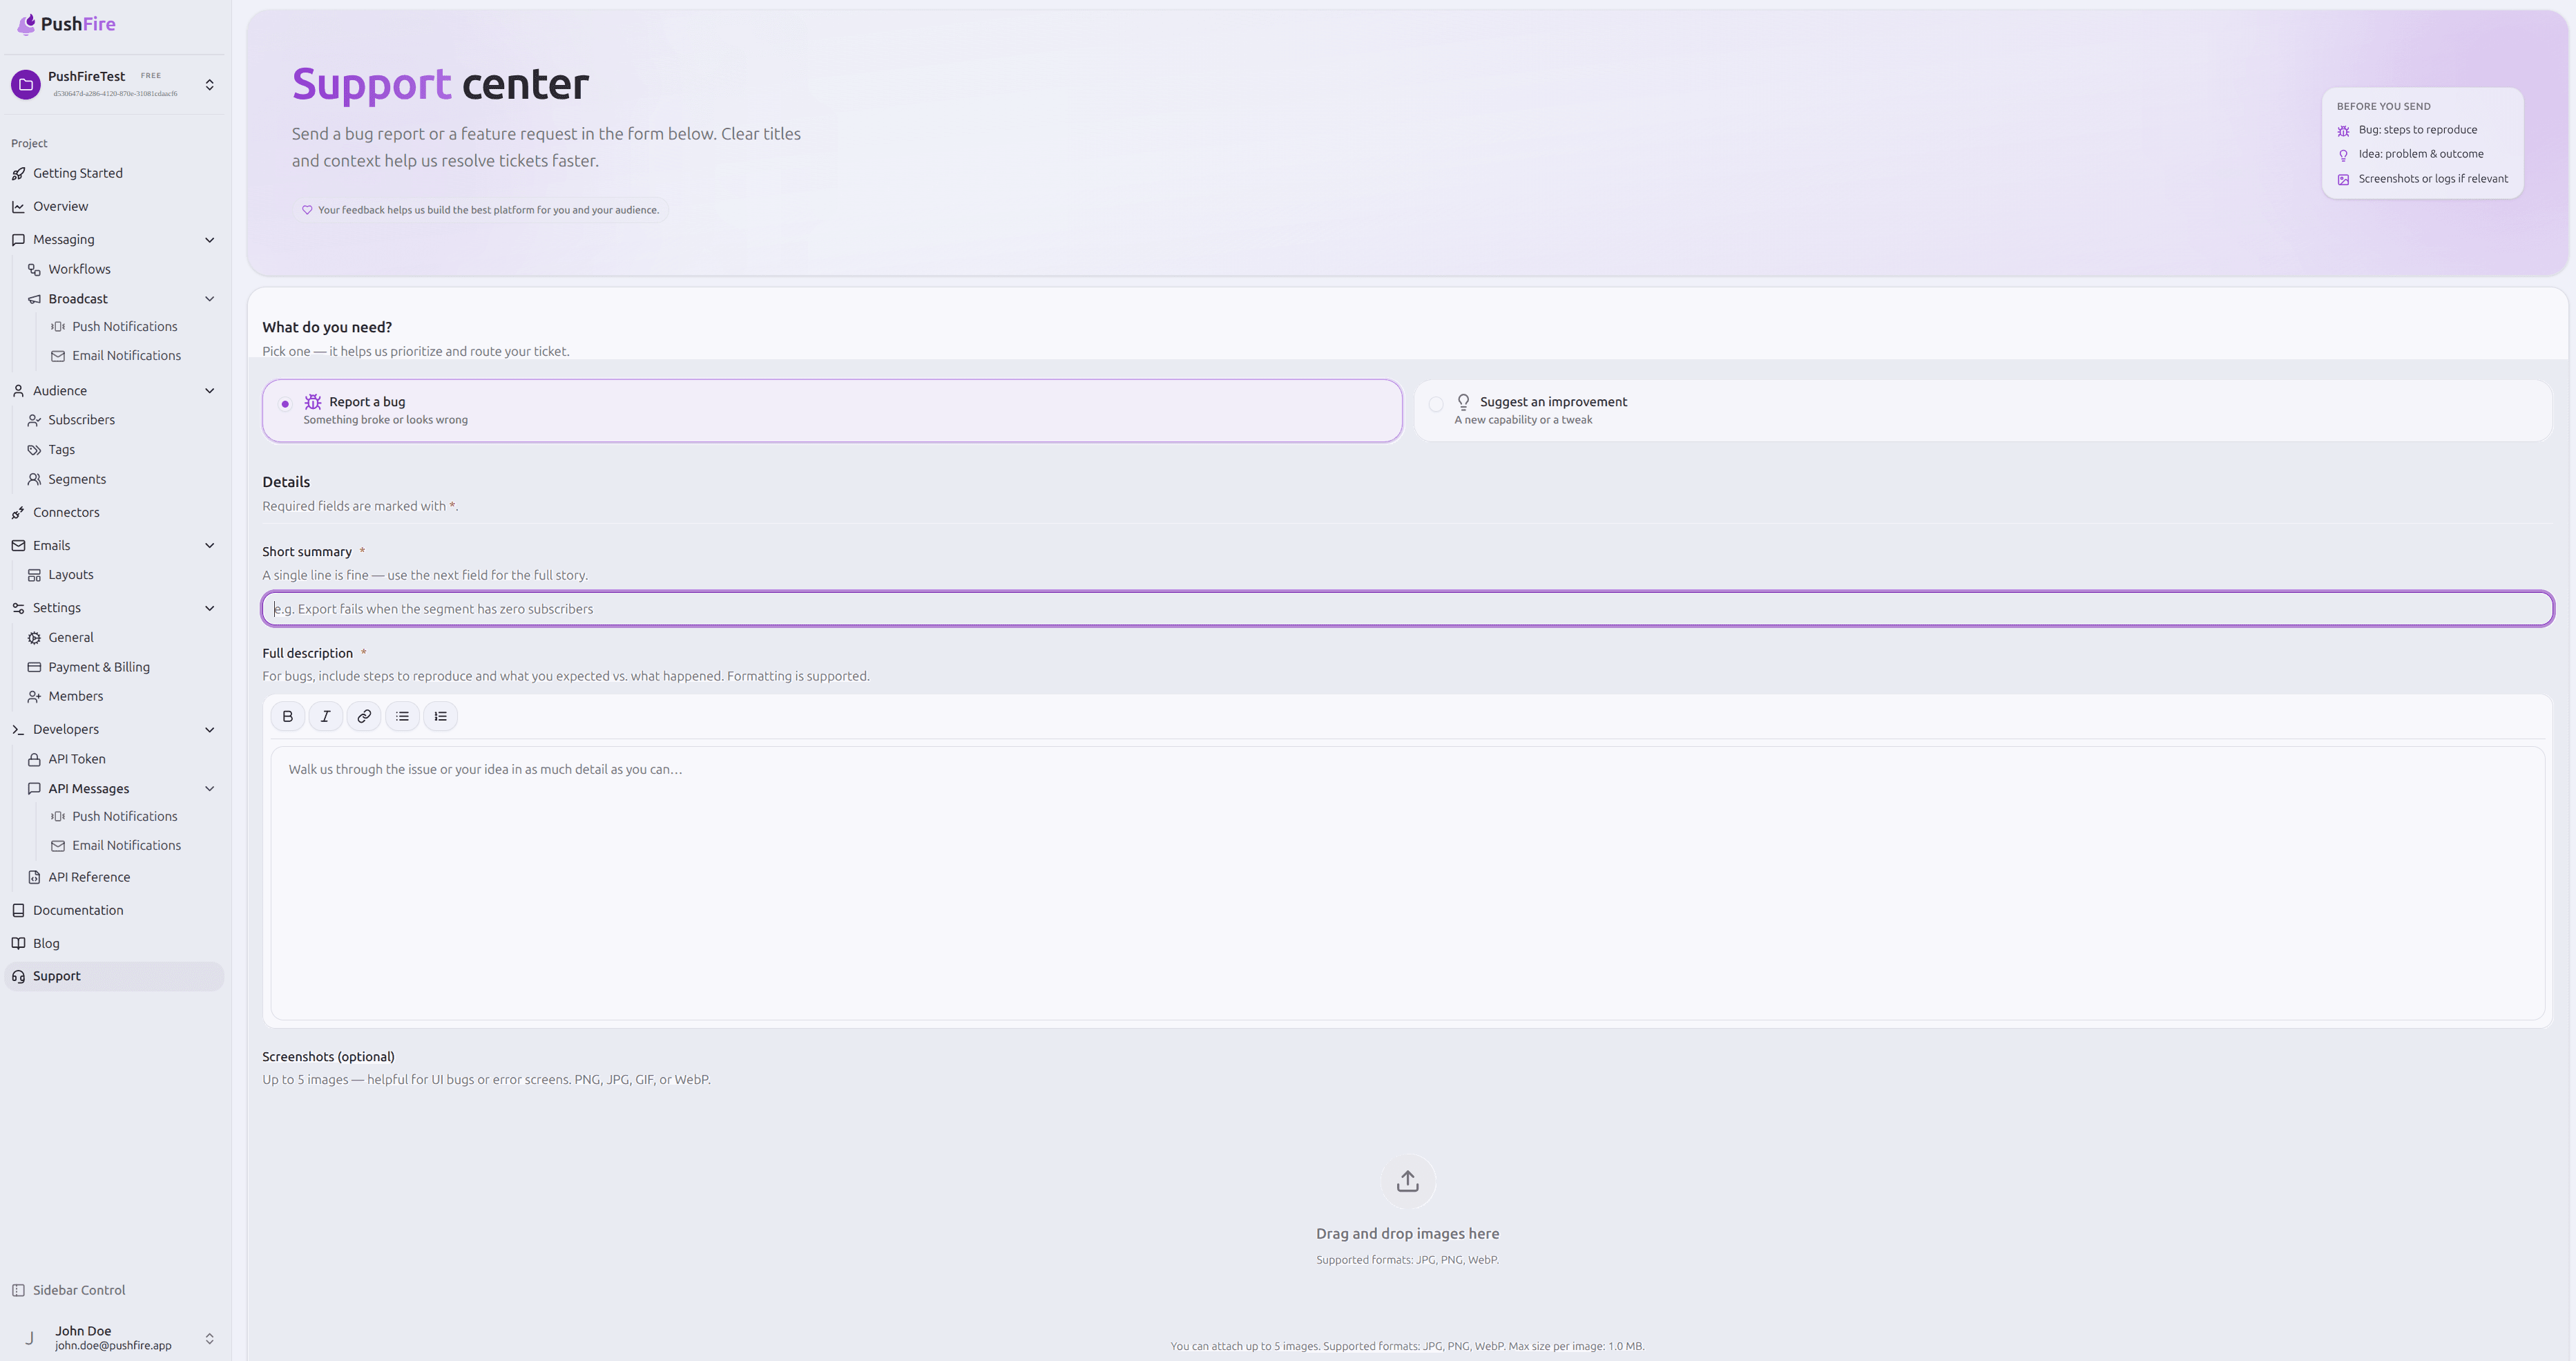The height and width of the screenshot is (1361, 2576).
Task: Insert numbered list in description
Action: point(440,716)
